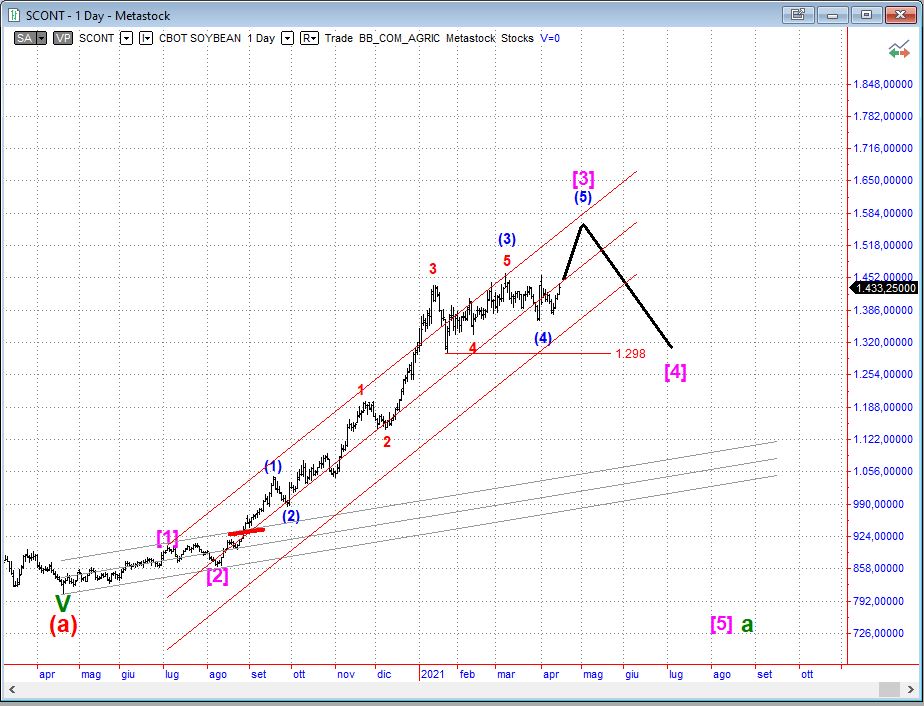Screen dimensions: 924x706
Task: Open the R dropdown menu
Action: coord(309,38)
